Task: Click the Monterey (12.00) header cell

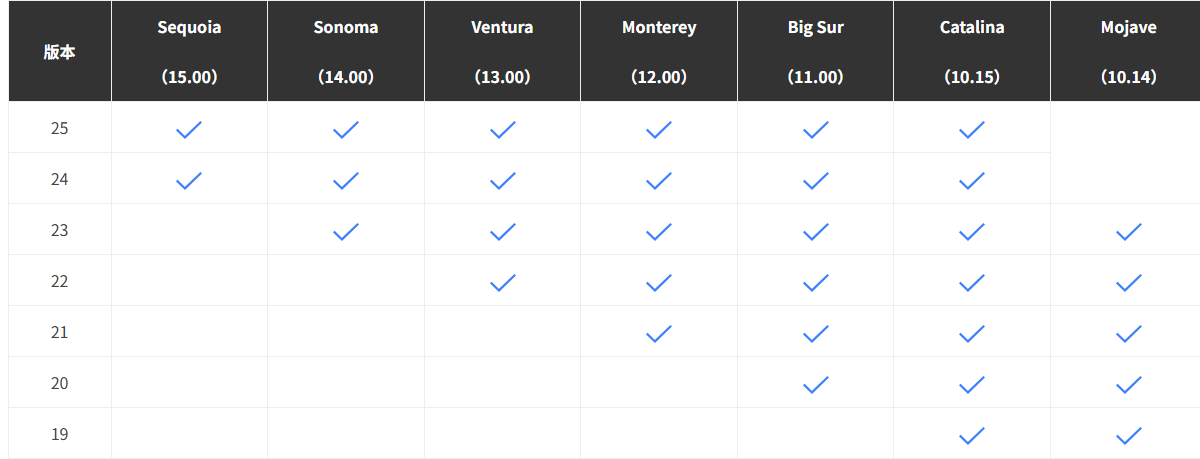Action: 659,52
